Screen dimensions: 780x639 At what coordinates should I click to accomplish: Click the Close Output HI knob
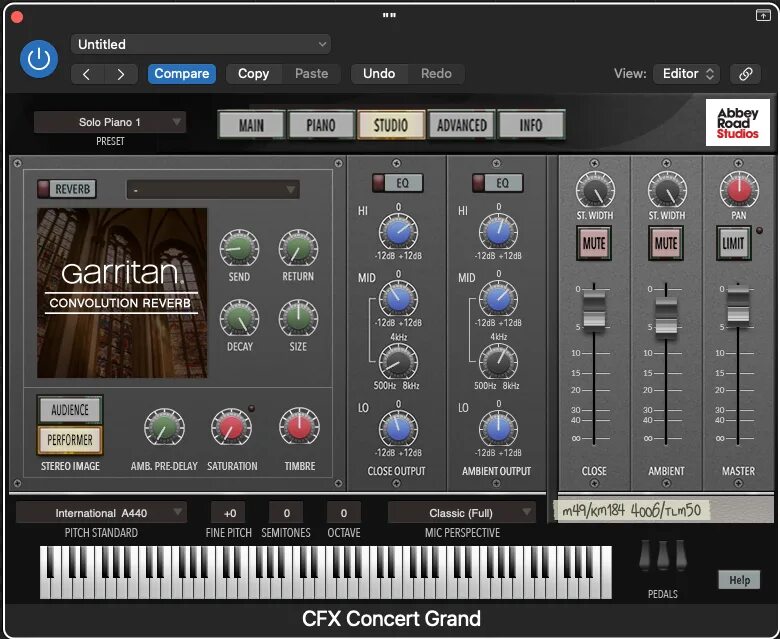pos(398,232)
